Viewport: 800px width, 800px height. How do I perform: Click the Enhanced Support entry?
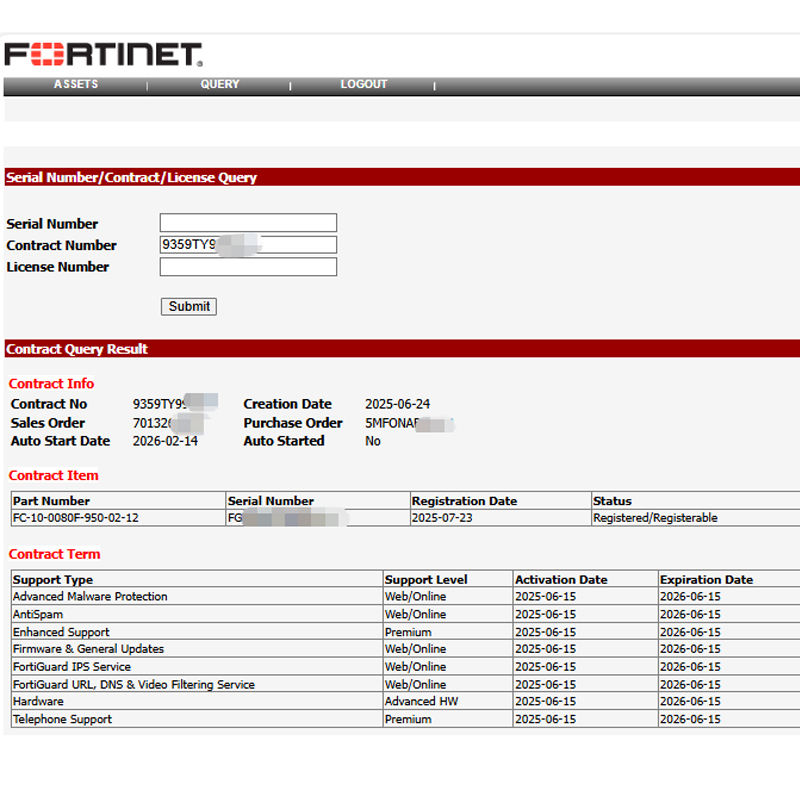coord(61,632)
